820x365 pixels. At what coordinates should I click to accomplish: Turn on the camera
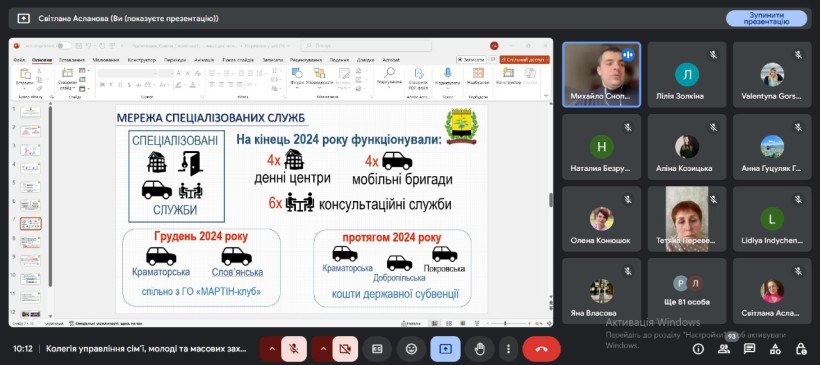345,349
